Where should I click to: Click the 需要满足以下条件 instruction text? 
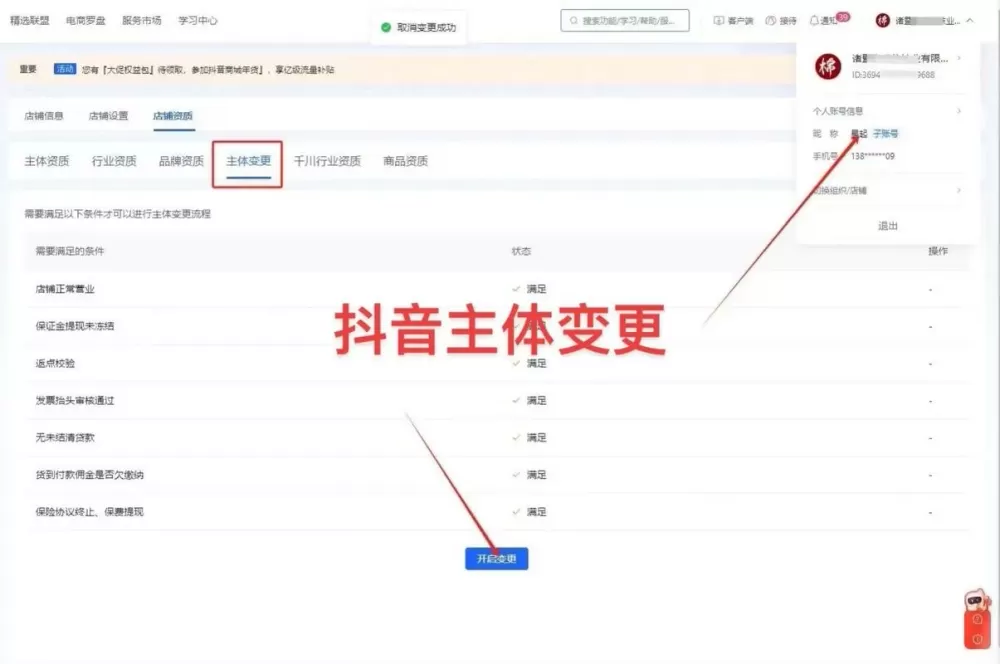click(117, 214)
